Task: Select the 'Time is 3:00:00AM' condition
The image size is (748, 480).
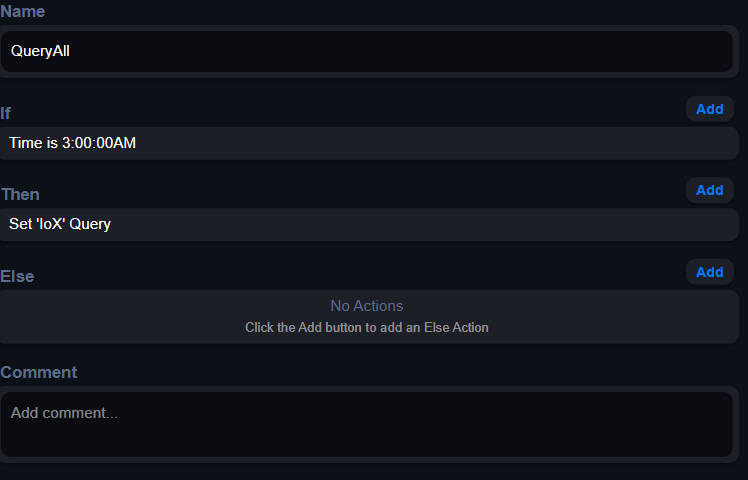Action: pos(369,143)
